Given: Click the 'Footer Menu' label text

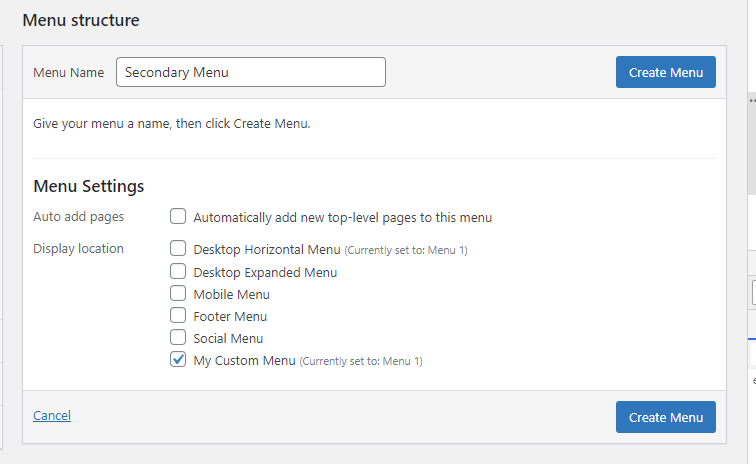Looking at the screenshot, I should click(x=230, y=316).
